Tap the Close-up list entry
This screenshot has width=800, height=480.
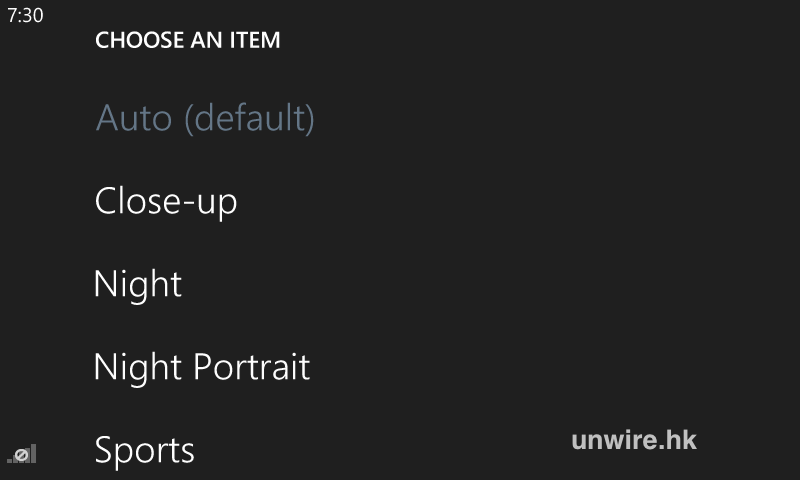166,201
